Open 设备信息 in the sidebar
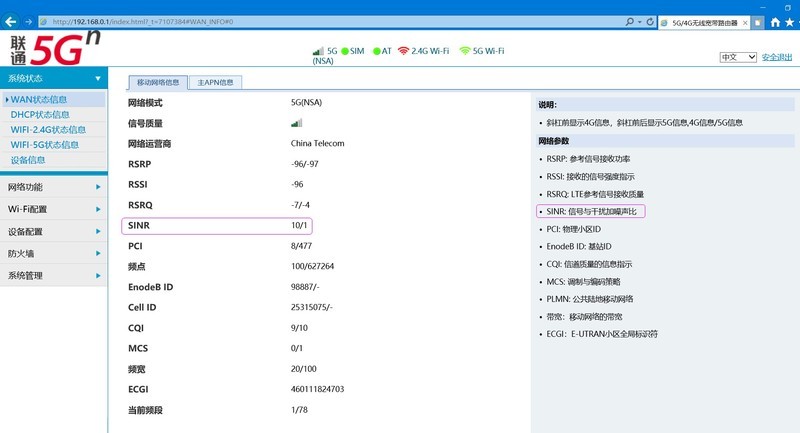 tap(28, 160)
